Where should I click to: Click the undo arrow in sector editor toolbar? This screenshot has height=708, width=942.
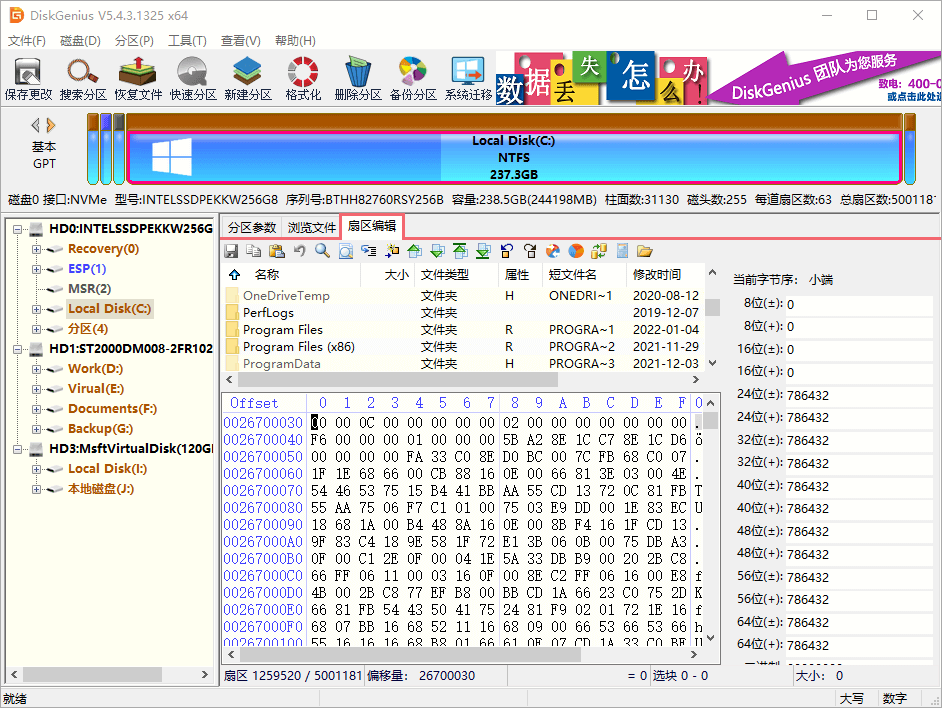[299, 251]
